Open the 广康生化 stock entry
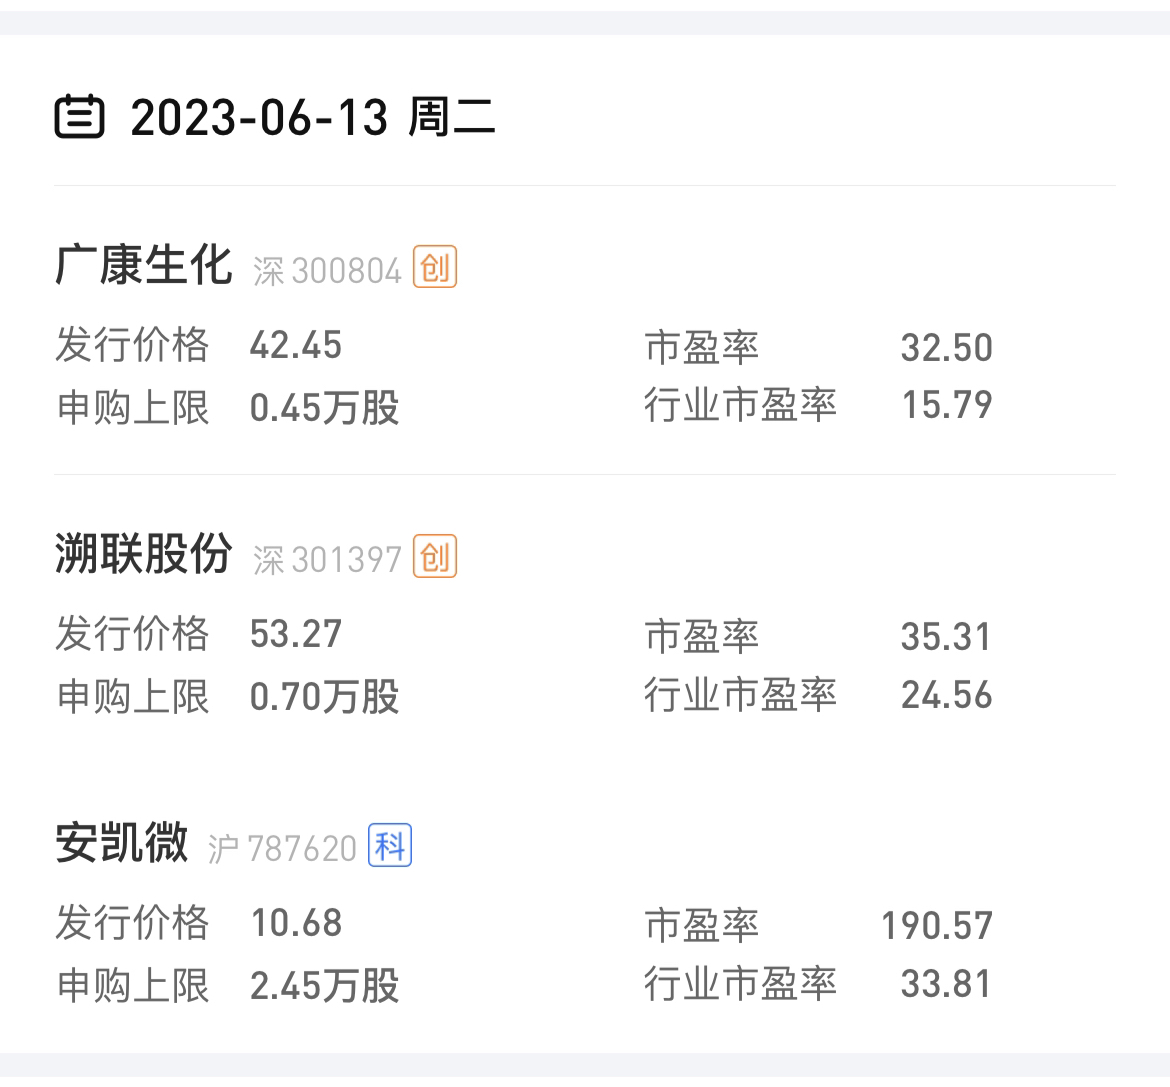 pyautogui.click(x=143, y=266)
